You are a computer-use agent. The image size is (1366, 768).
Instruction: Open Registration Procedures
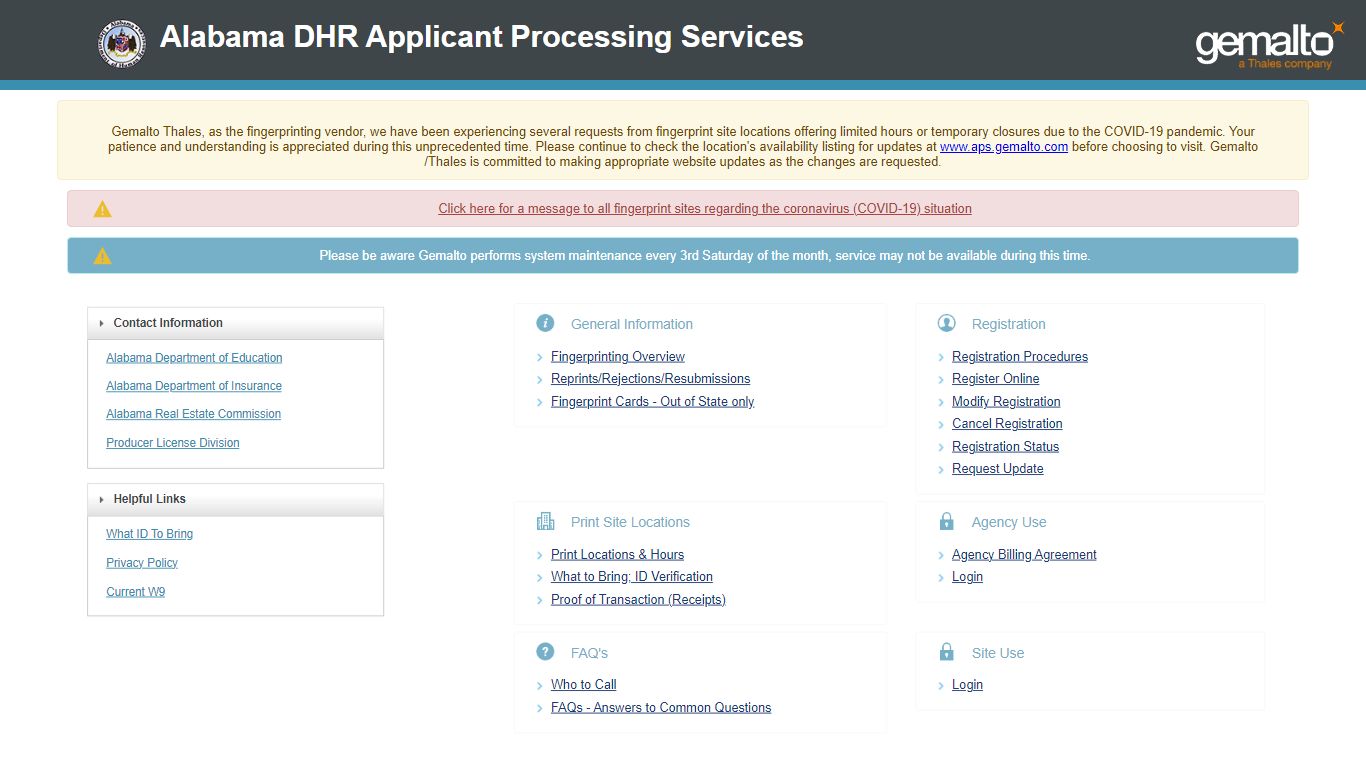click(x=1020, y=356)
